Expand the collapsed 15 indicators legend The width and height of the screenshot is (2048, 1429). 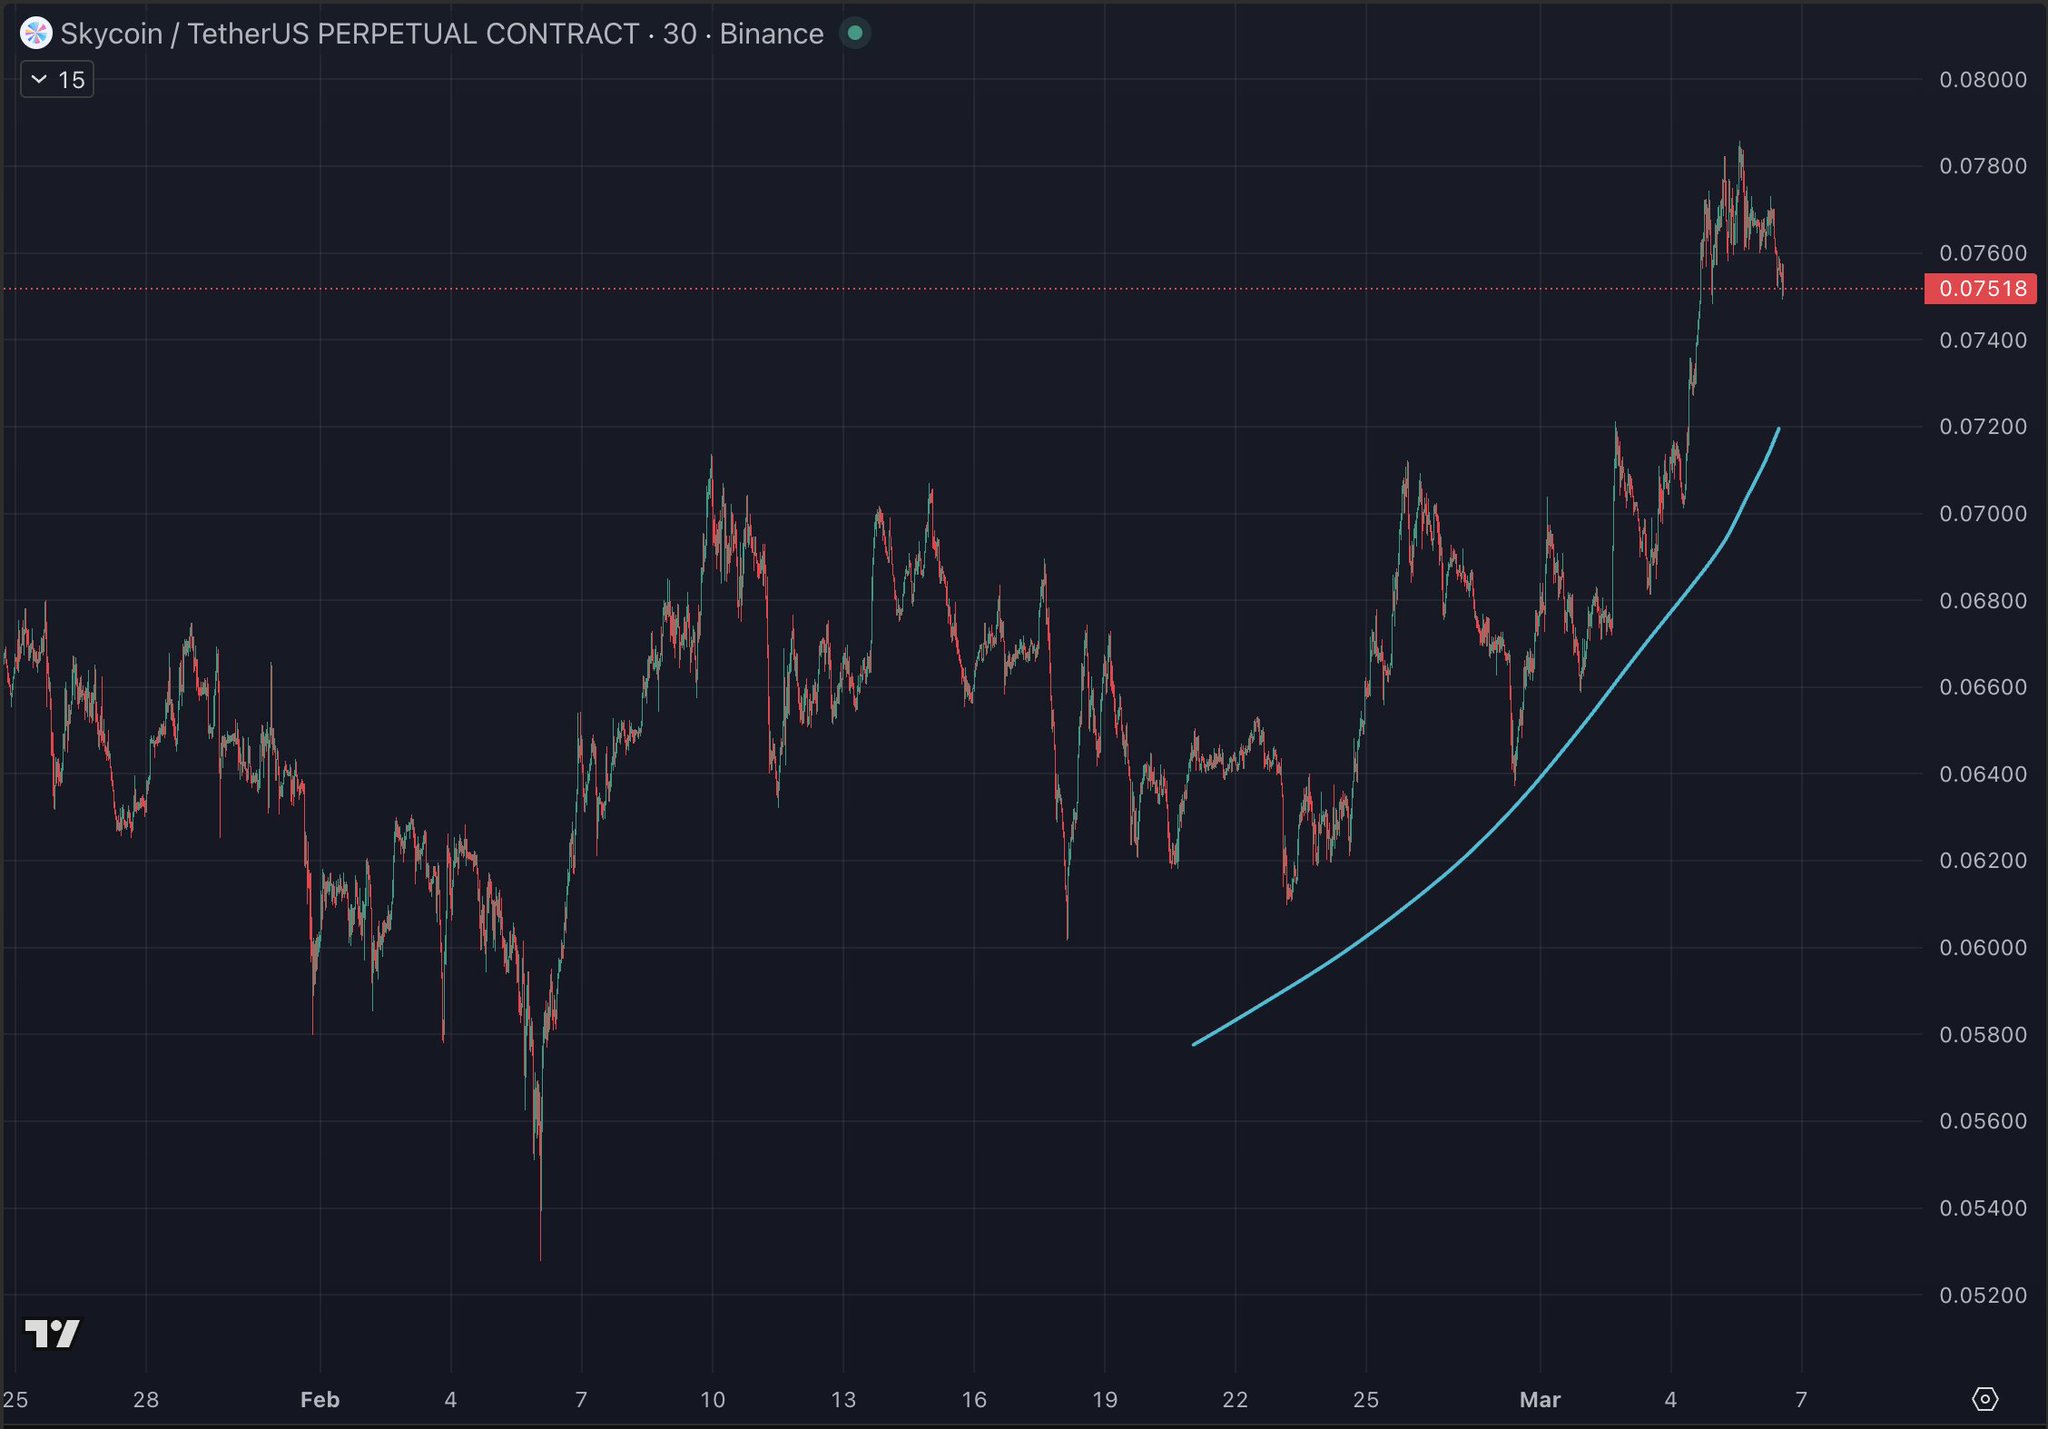tap(57, 80)
